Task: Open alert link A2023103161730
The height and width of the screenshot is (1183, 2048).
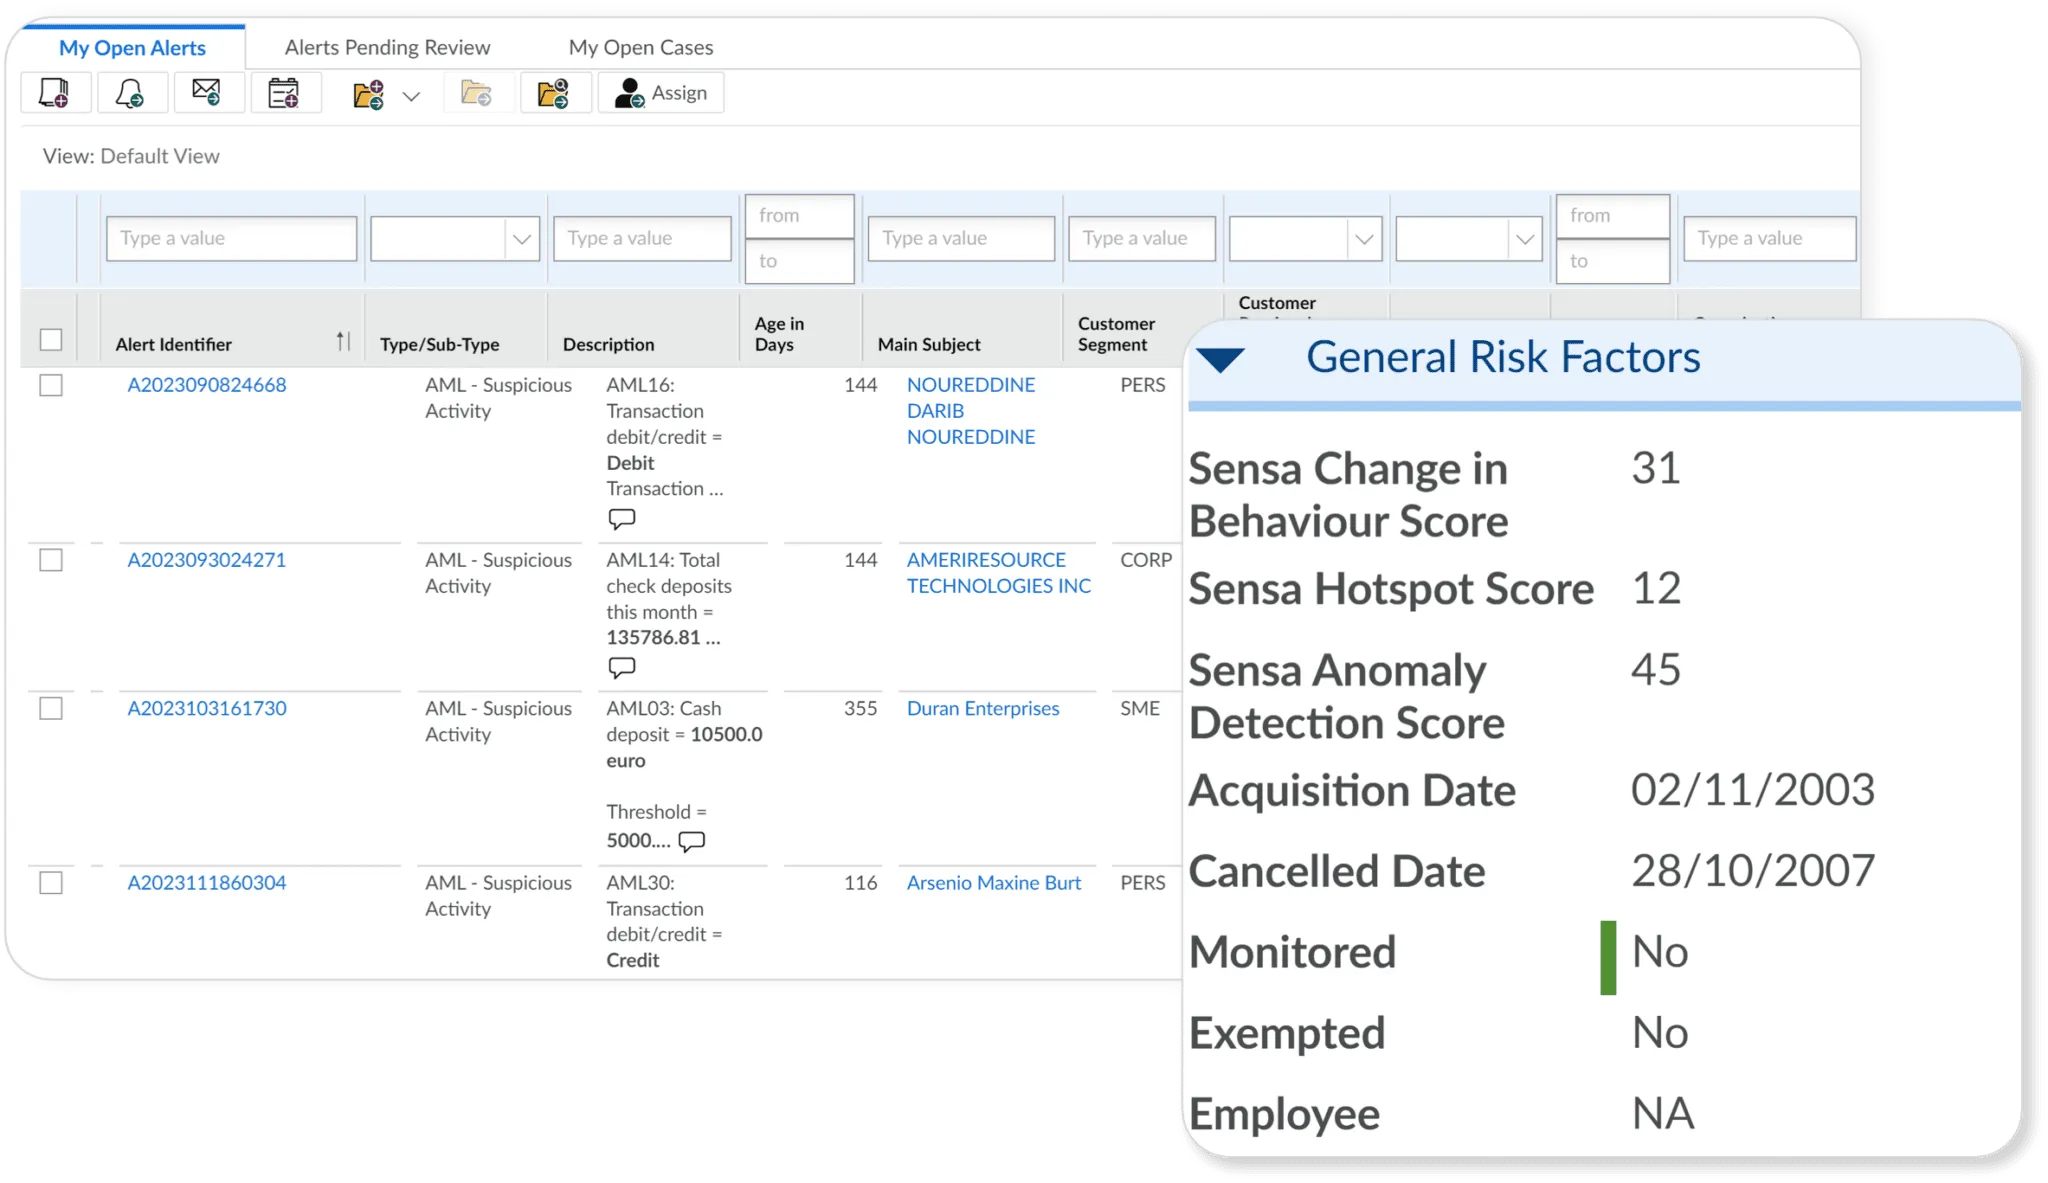Action: (x=207, y=708)
